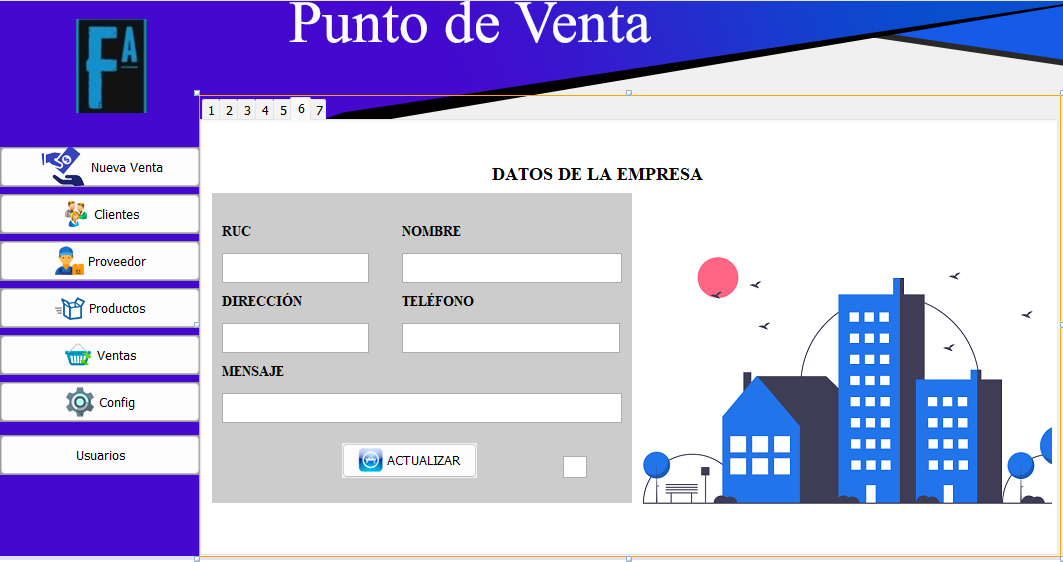1063x562 pixels.
Task: Click the DATOS DE LA EMPRESA heading
Action: [597, 174]
